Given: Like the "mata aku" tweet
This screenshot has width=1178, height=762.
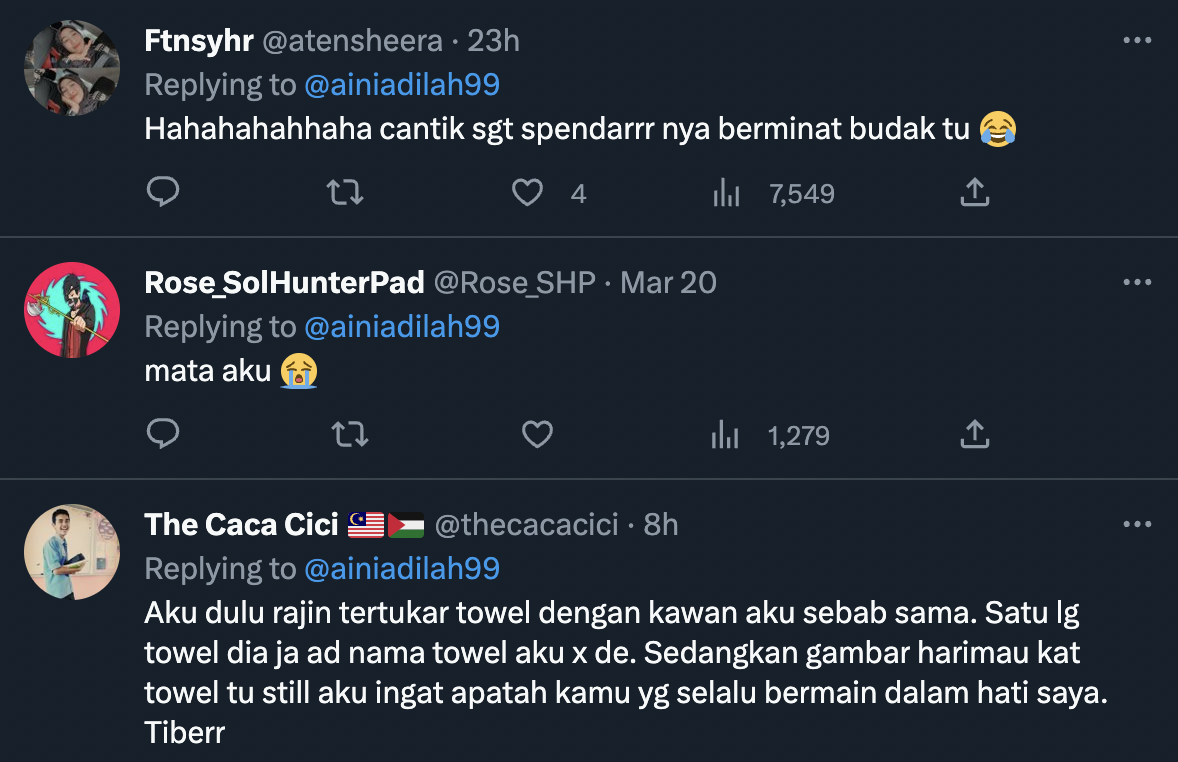Looking at the screenshot, I should (x=538, y=434).
